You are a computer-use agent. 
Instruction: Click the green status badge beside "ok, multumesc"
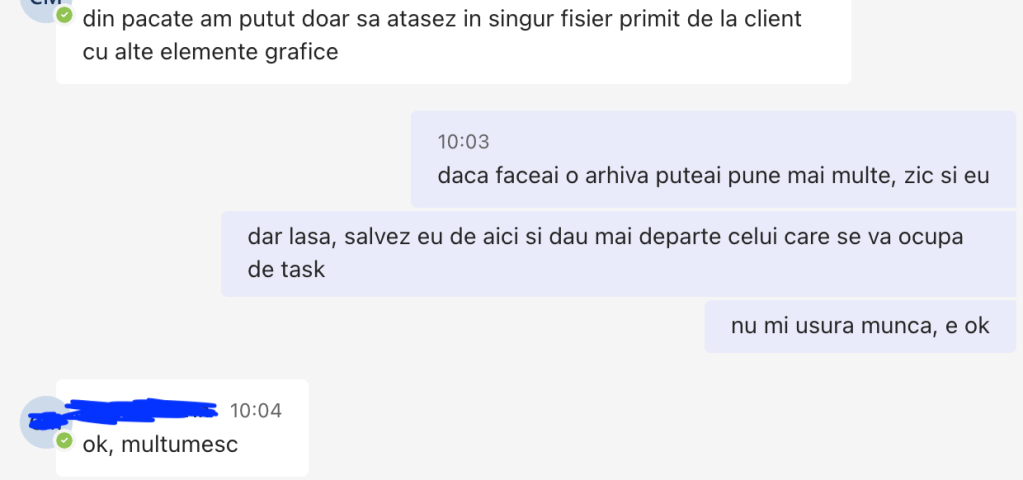tap(64, 441)
